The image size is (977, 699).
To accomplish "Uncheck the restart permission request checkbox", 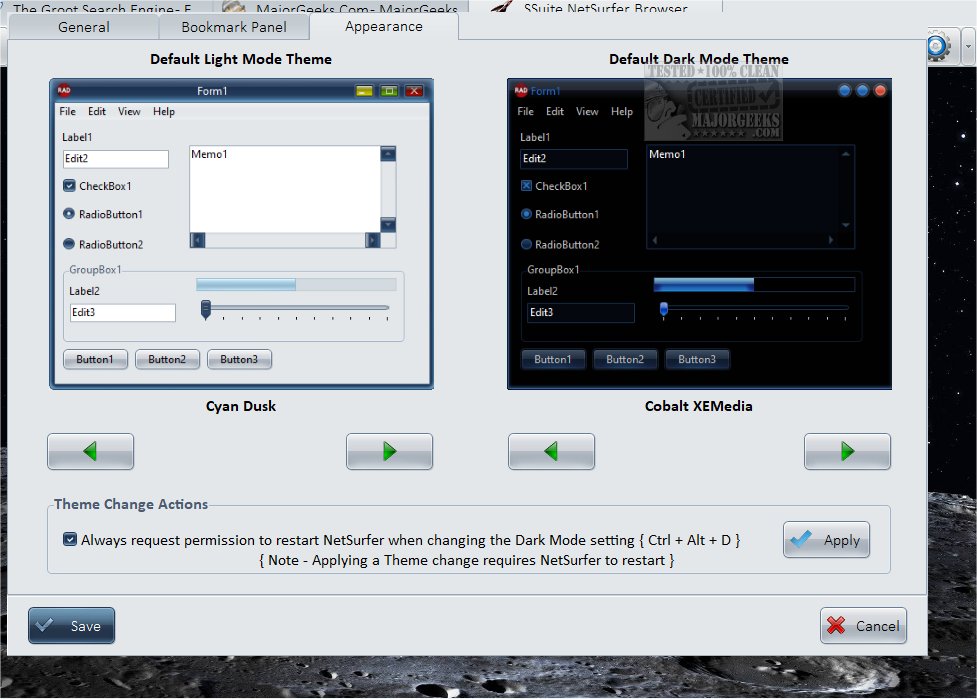I will [x=69, y=539].
